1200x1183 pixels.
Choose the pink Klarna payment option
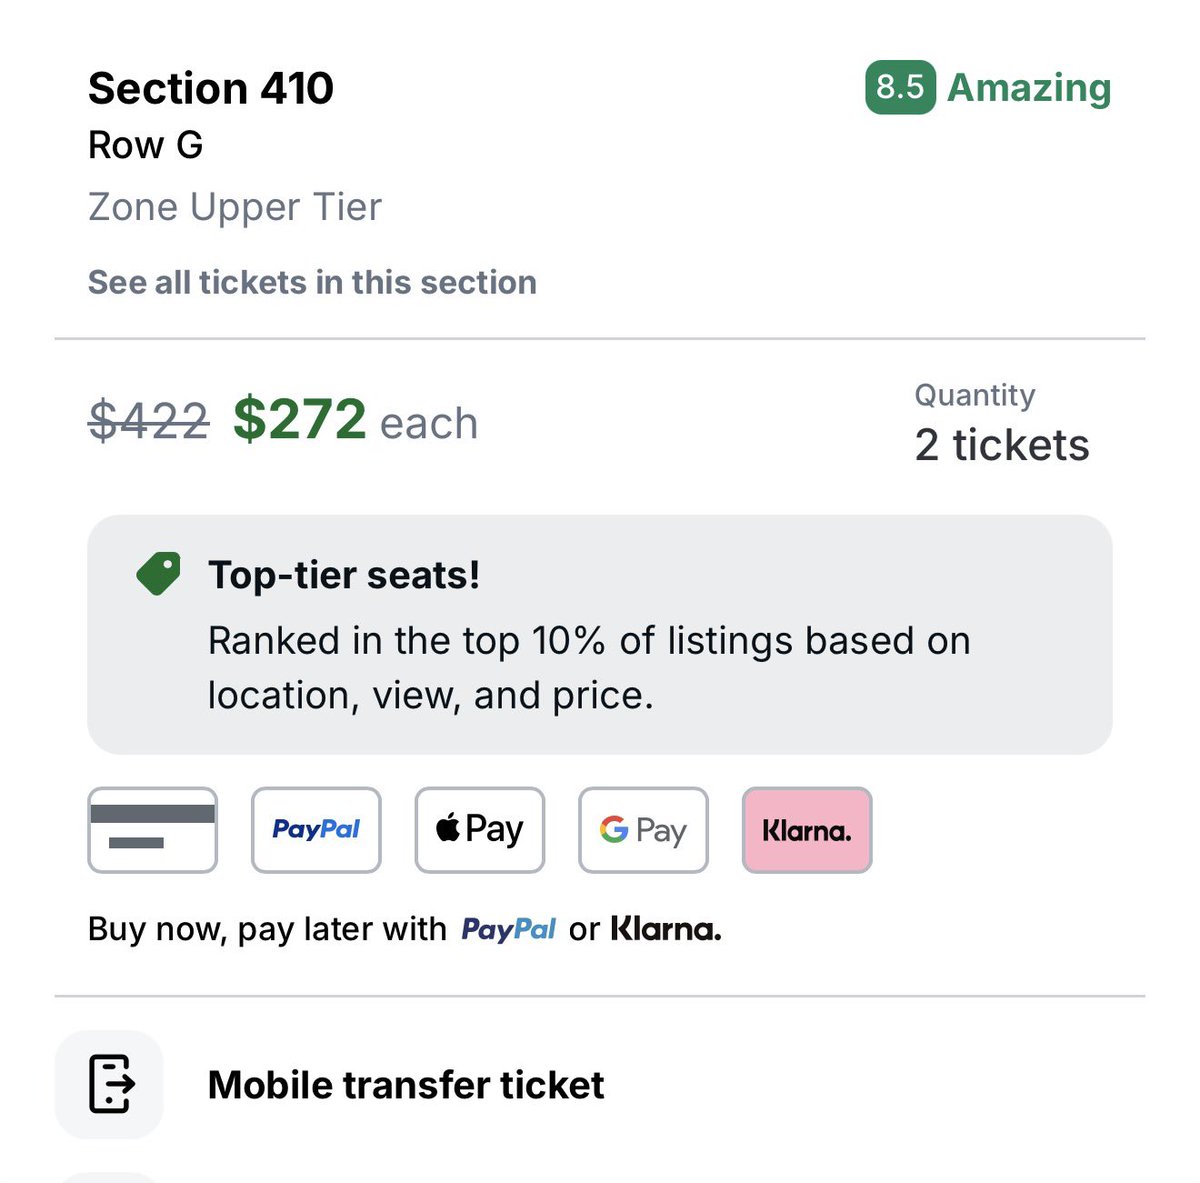(x=807, y=830)
